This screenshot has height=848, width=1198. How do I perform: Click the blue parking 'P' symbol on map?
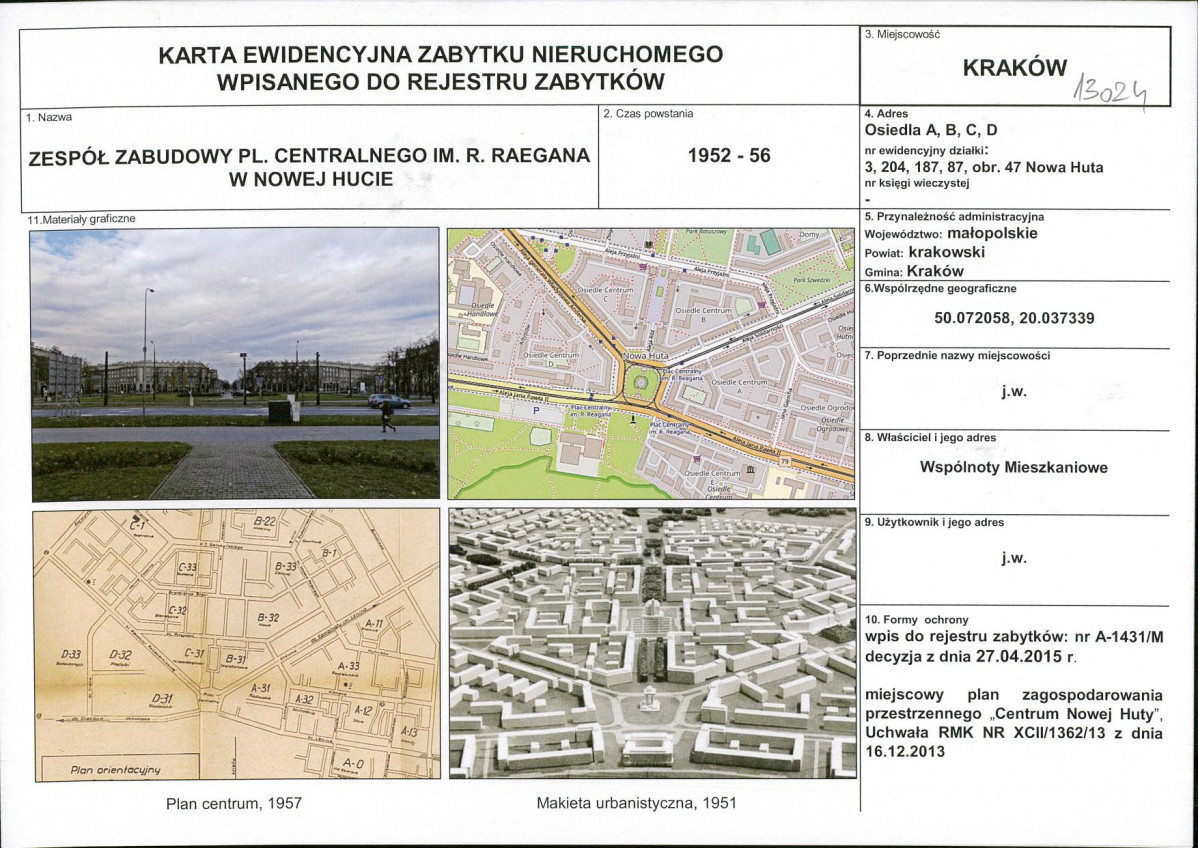536,411
